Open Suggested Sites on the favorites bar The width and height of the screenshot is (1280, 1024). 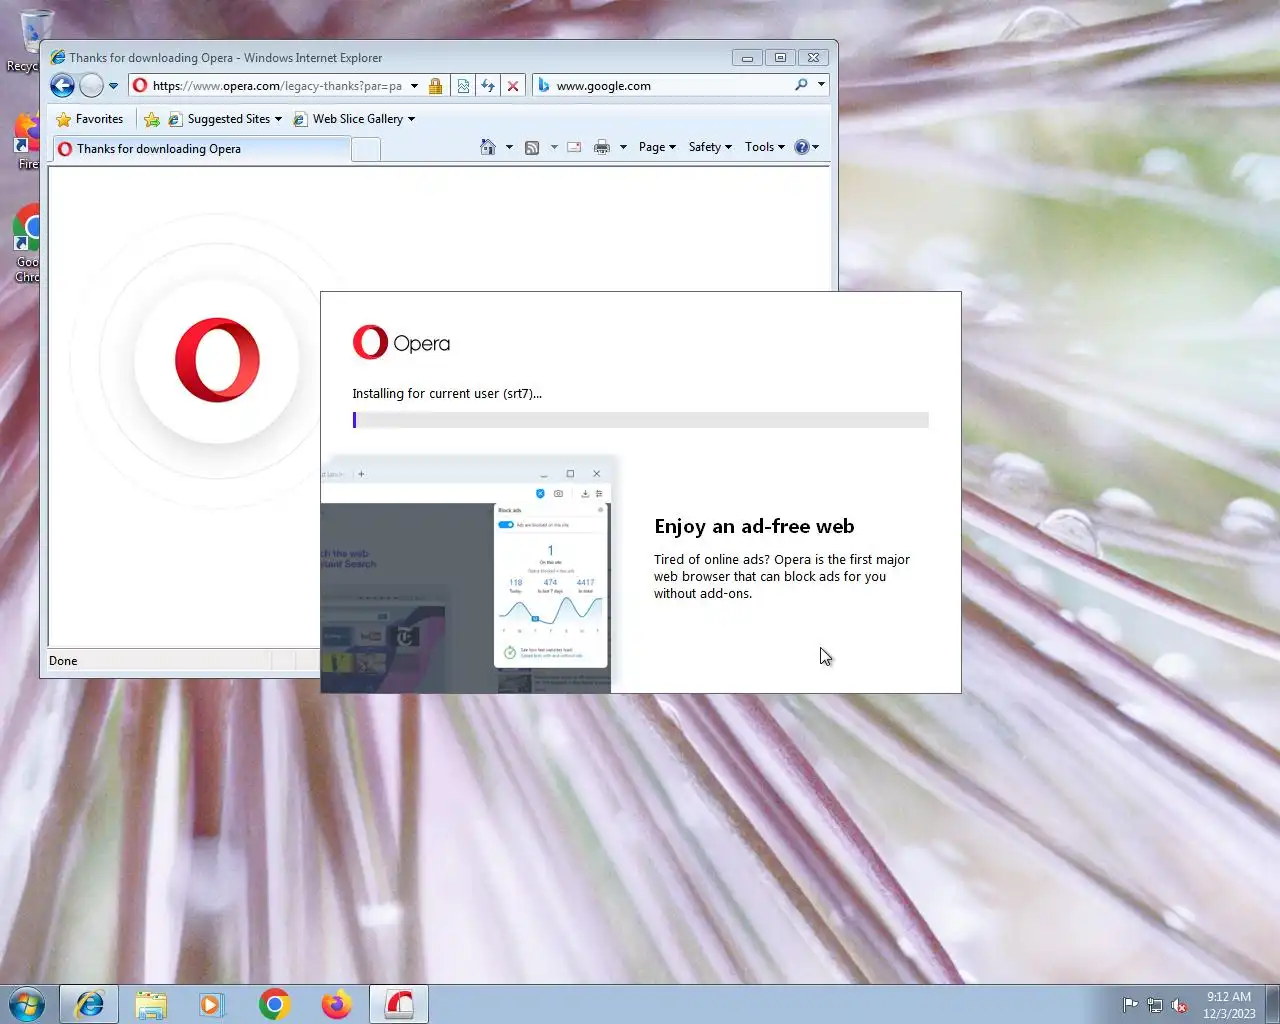(225, 119)
